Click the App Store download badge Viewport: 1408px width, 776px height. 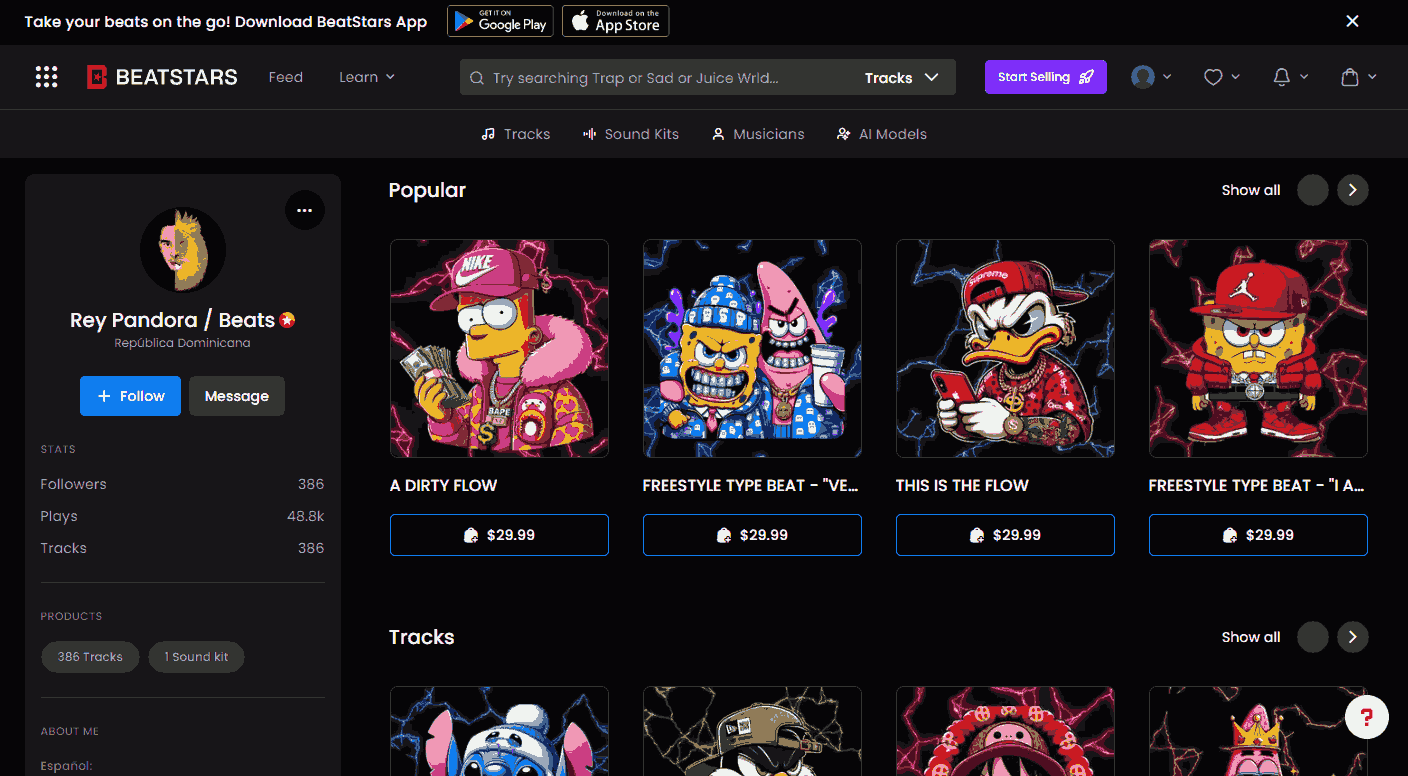coord(615,21)
